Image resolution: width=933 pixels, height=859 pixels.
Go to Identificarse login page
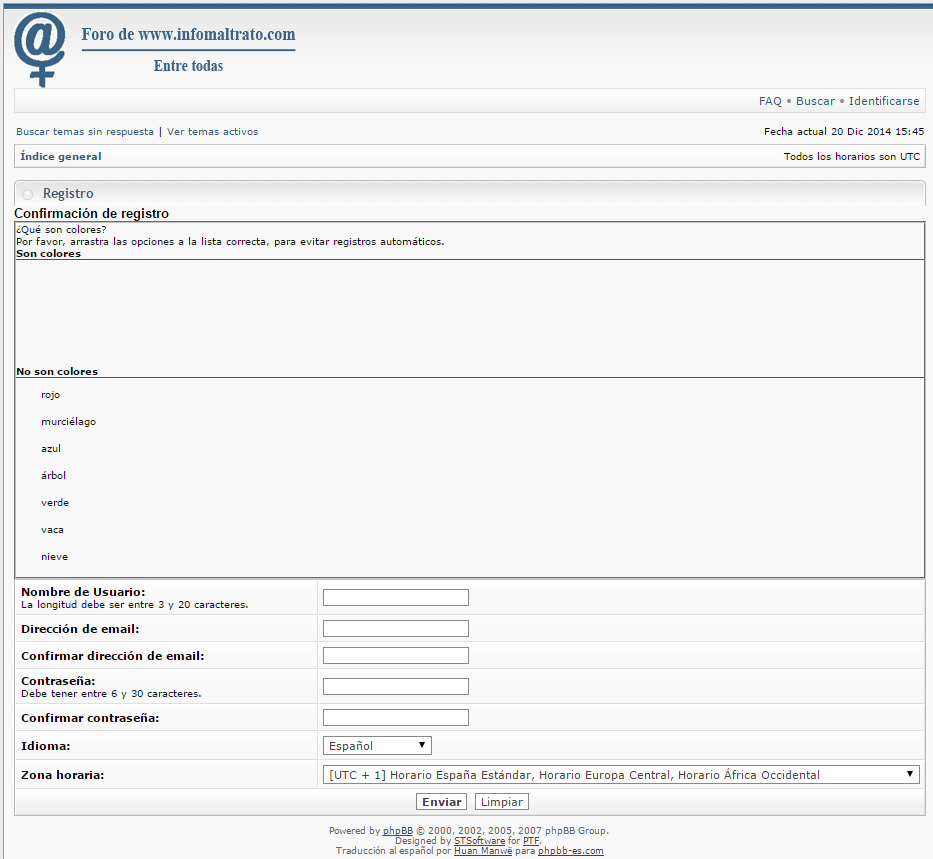coord(884,101)
